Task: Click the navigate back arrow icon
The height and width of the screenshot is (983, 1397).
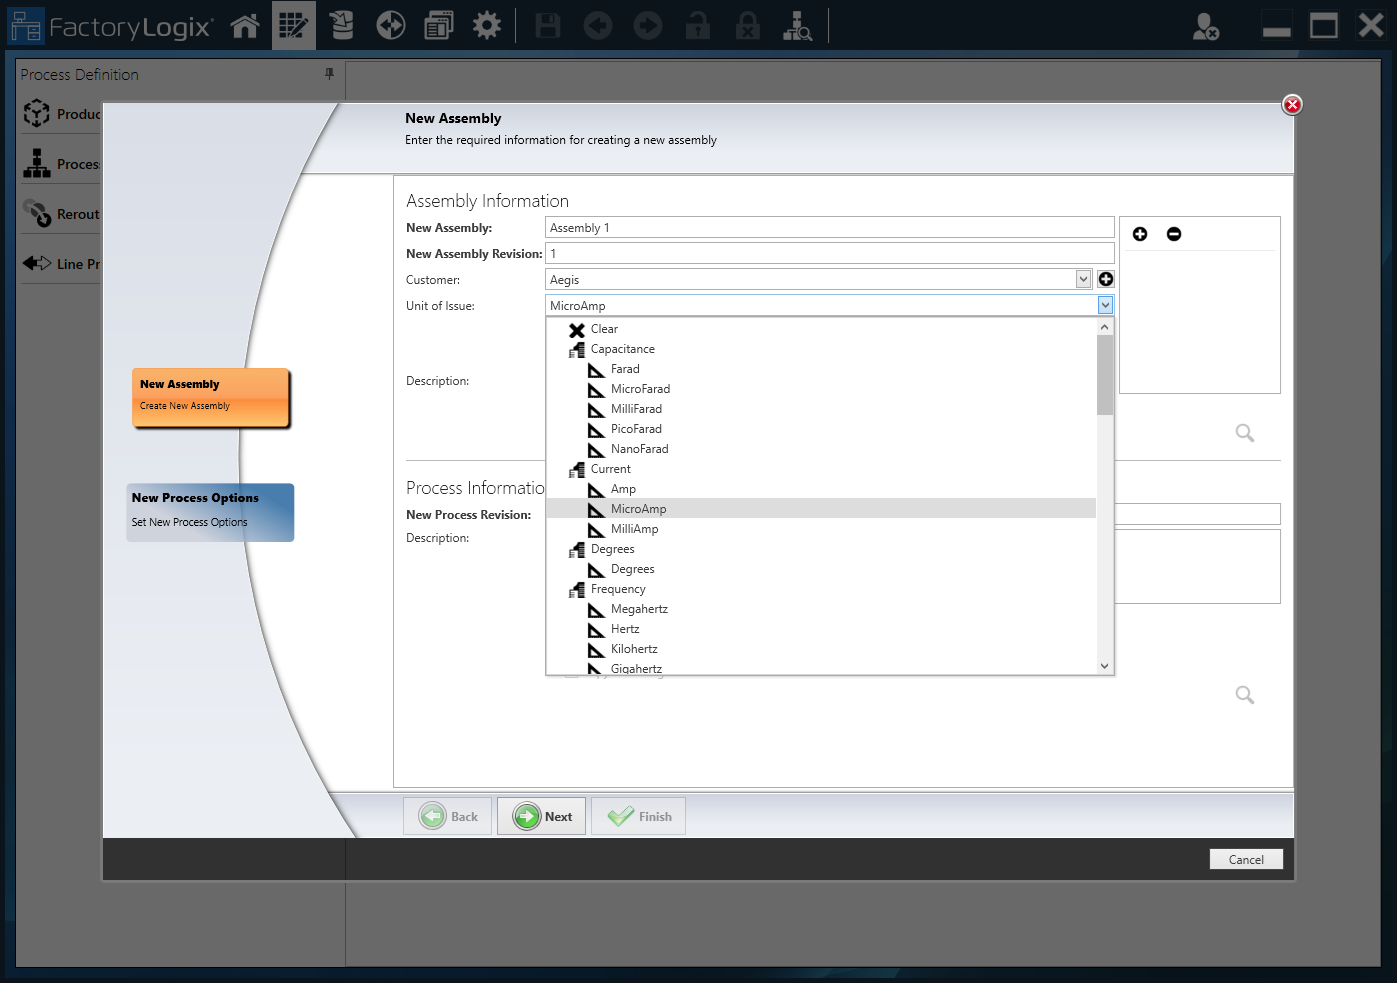Action: [x=598, y=25]
